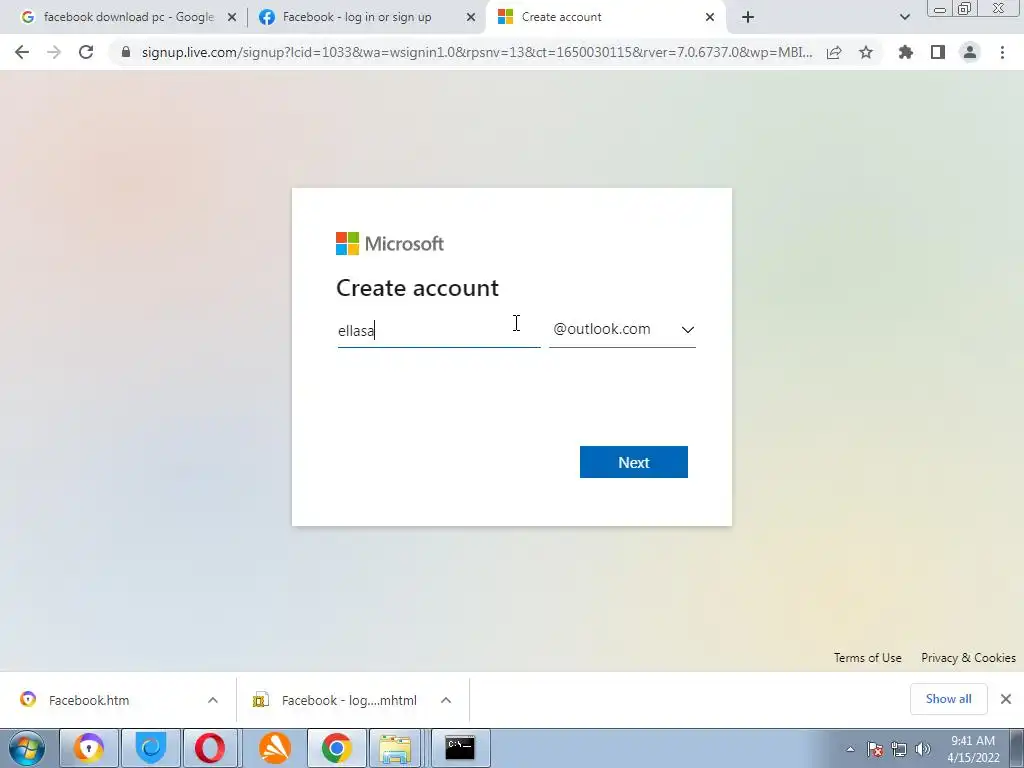Open the volume speaker tray icon

tap(923, 749)
